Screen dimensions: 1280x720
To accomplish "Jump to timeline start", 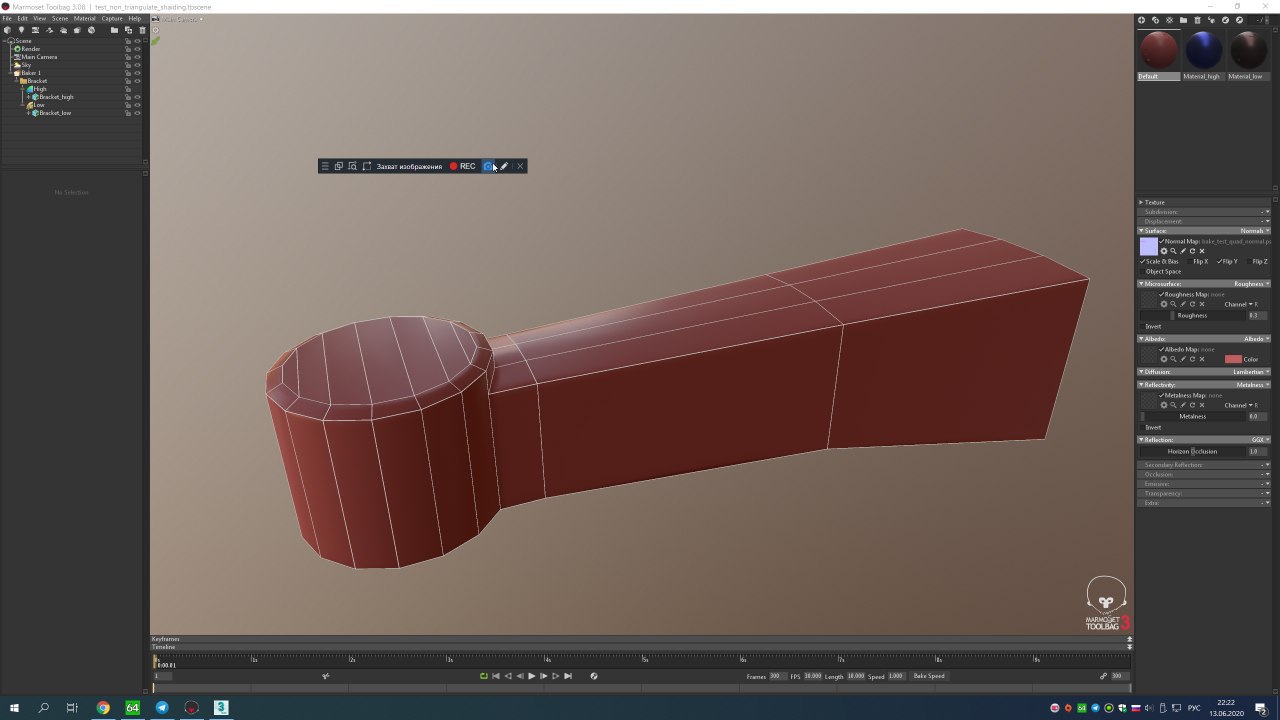I will [495, 676].
